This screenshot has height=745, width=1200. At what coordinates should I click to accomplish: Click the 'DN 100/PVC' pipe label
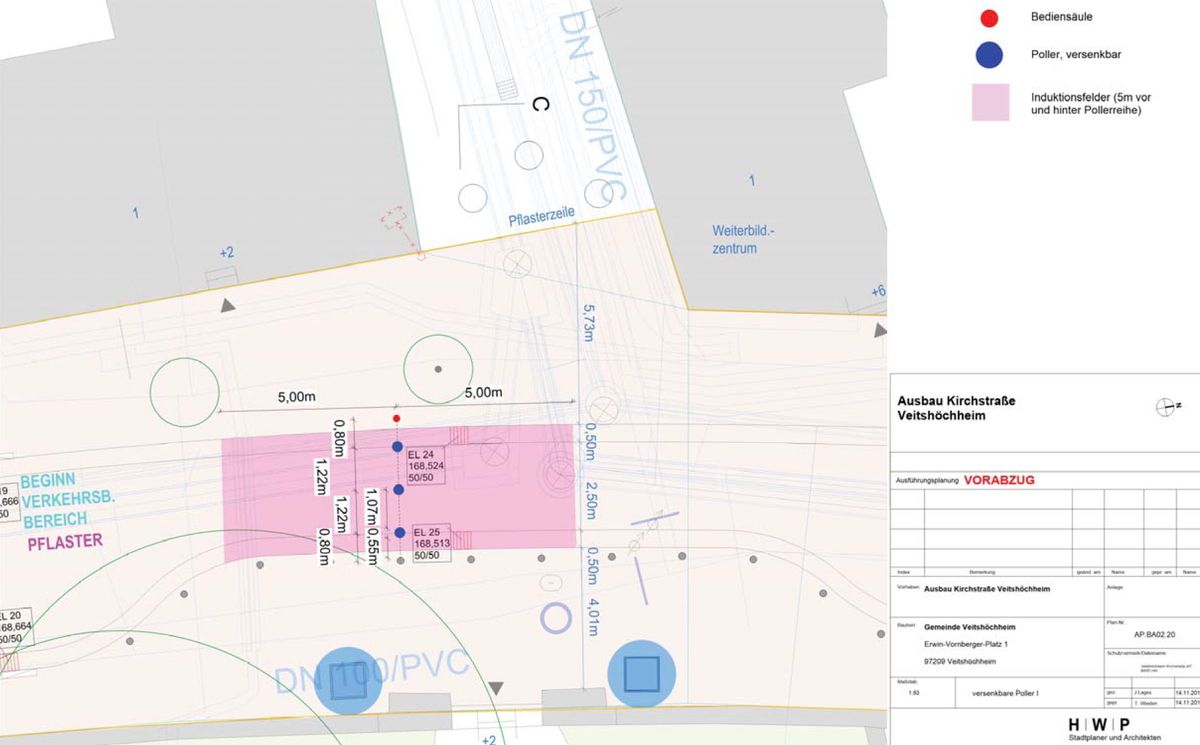[x=372, y=675]
